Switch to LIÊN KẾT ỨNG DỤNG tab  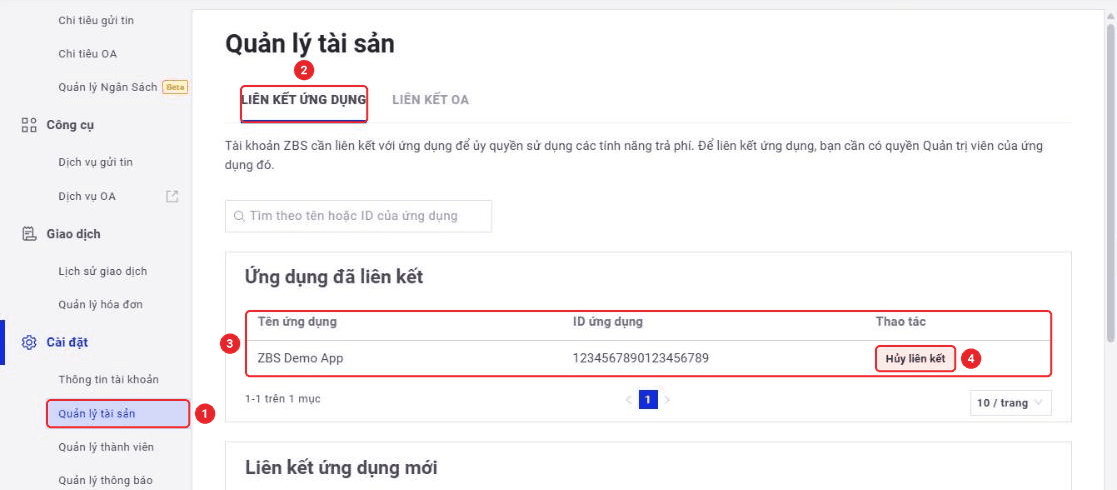click(304, 100)
